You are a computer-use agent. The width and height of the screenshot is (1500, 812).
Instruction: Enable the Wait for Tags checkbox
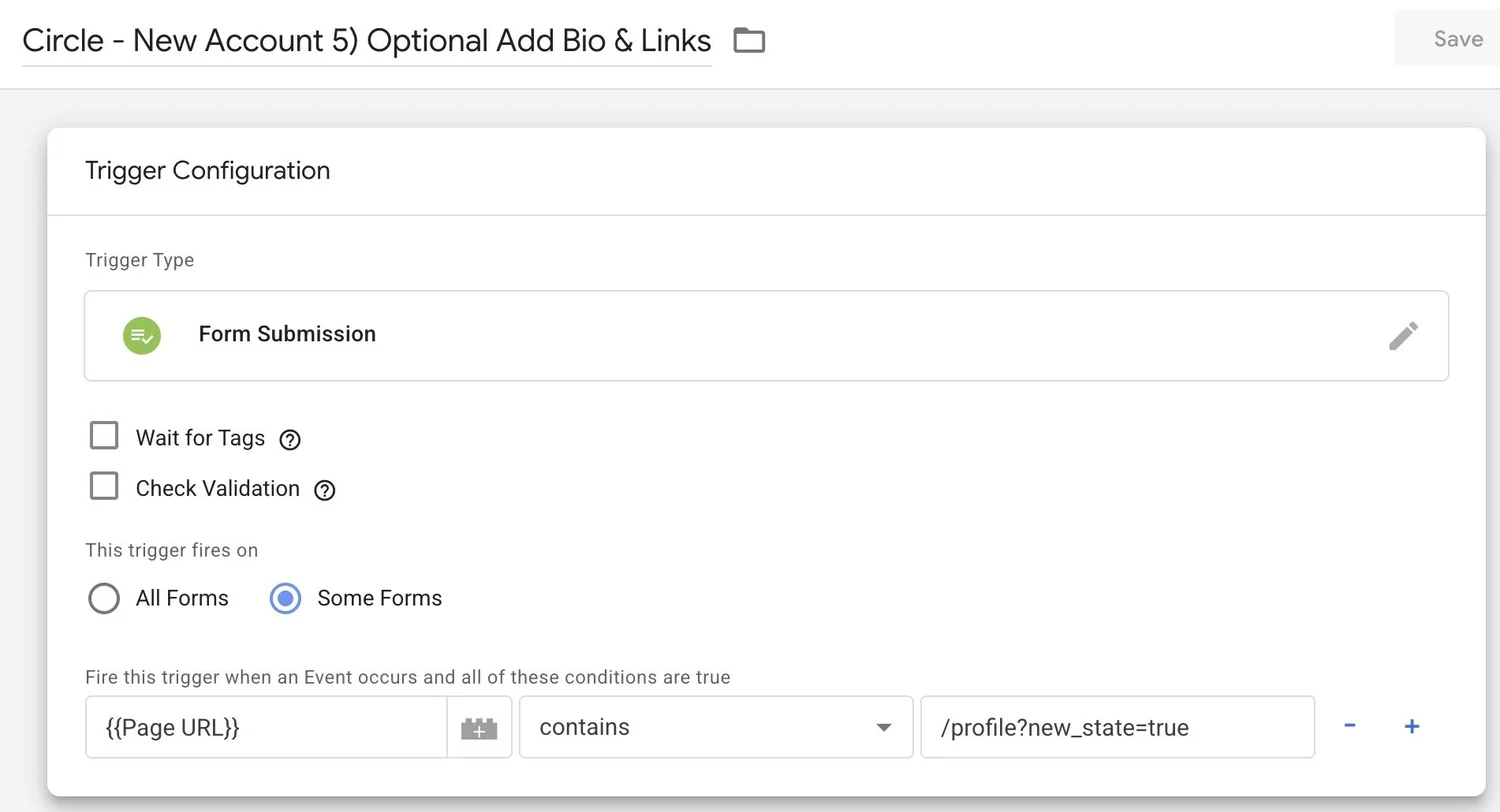pyautogui.click(x=104, y=436)
